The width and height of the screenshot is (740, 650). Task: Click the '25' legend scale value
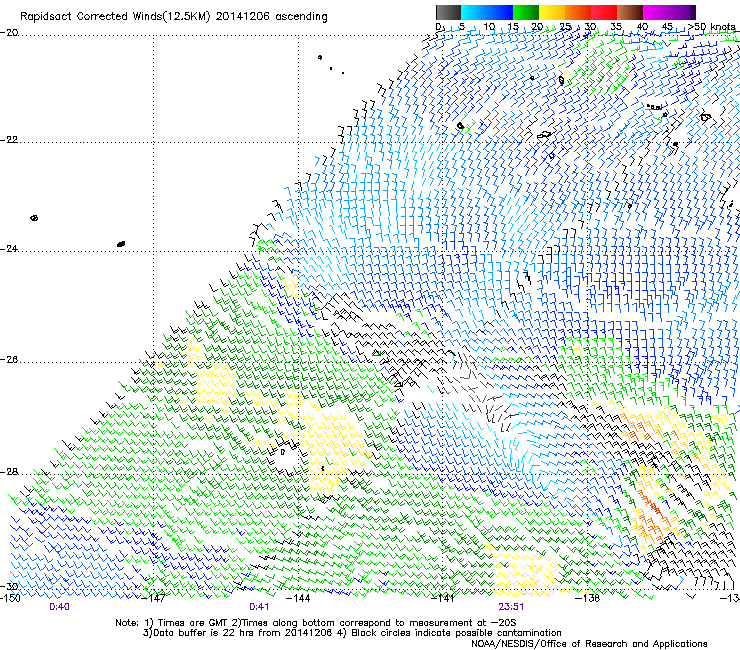pos(565,26)
